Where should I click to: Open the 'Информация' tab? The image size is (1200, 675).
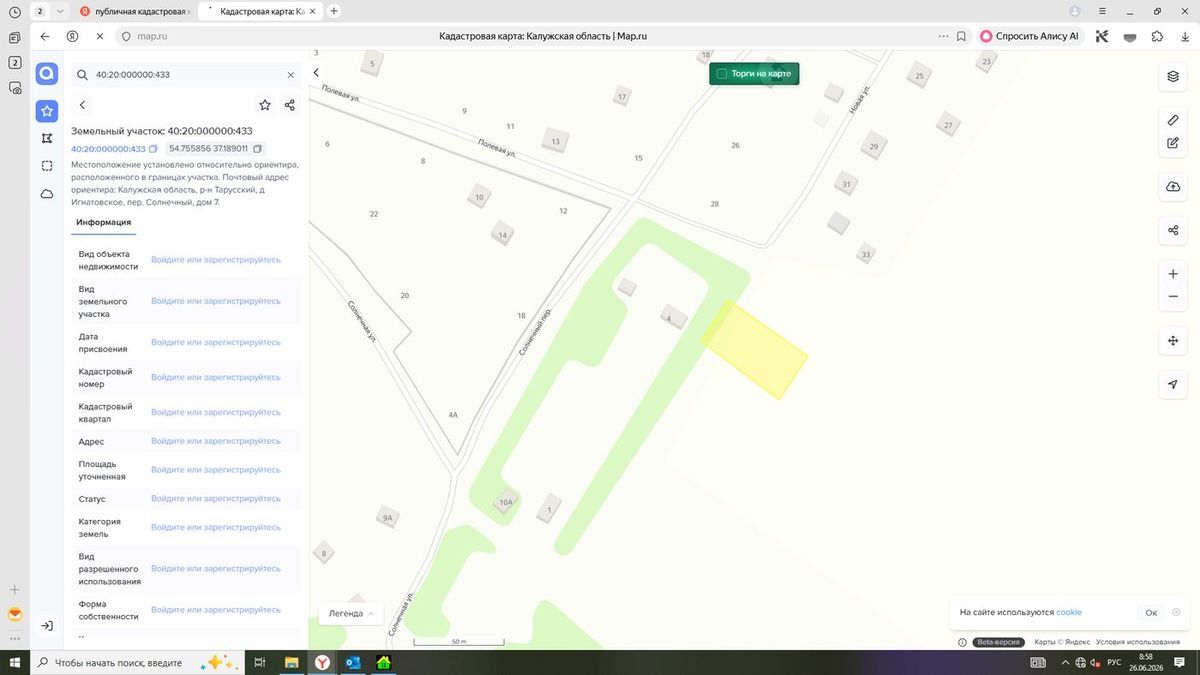104,222
